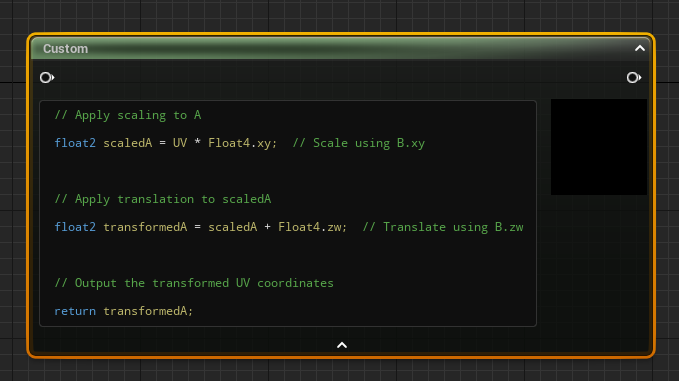Click empty graph grid outside the node
The width and height of the screenshot is (679, 381).
[x=338, y=15]
